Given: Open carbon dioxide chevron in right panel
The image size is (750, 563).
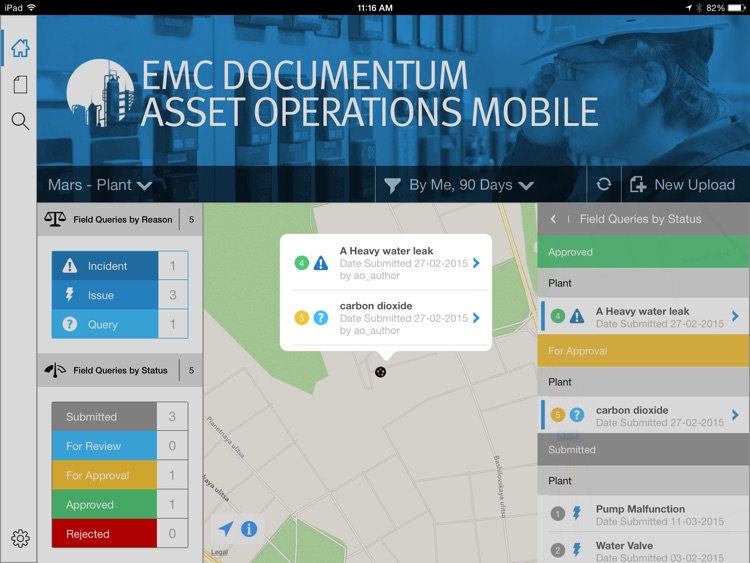Looking at the screenshot, I should pos(735,415).
